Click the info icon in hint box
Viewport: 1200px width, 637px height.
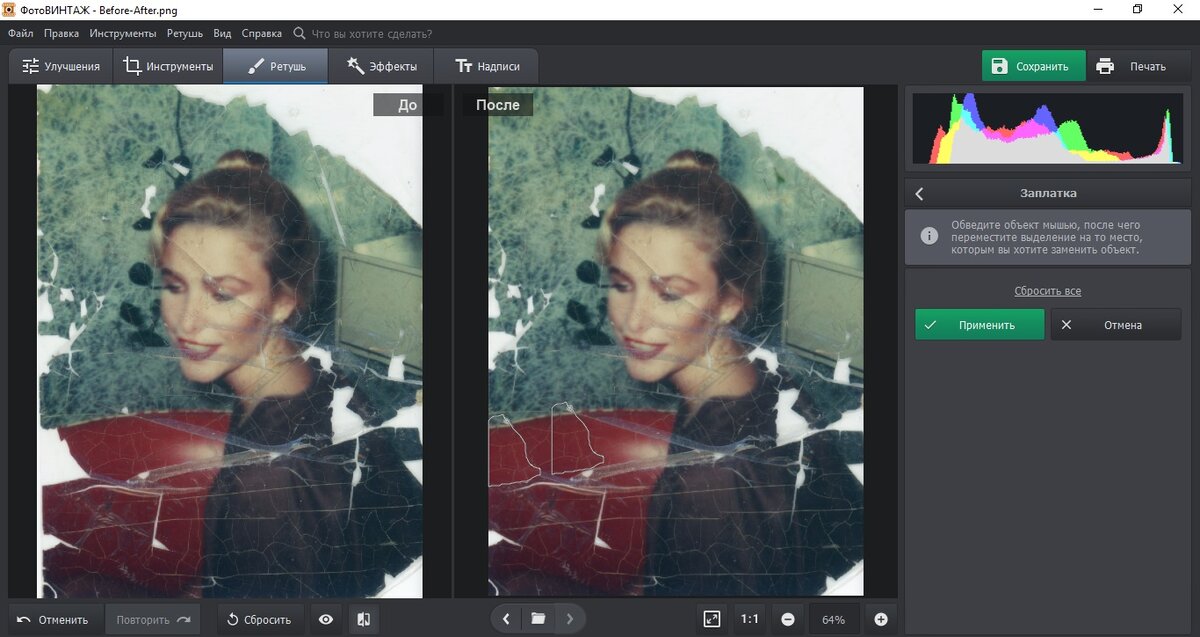coord(929,237)
